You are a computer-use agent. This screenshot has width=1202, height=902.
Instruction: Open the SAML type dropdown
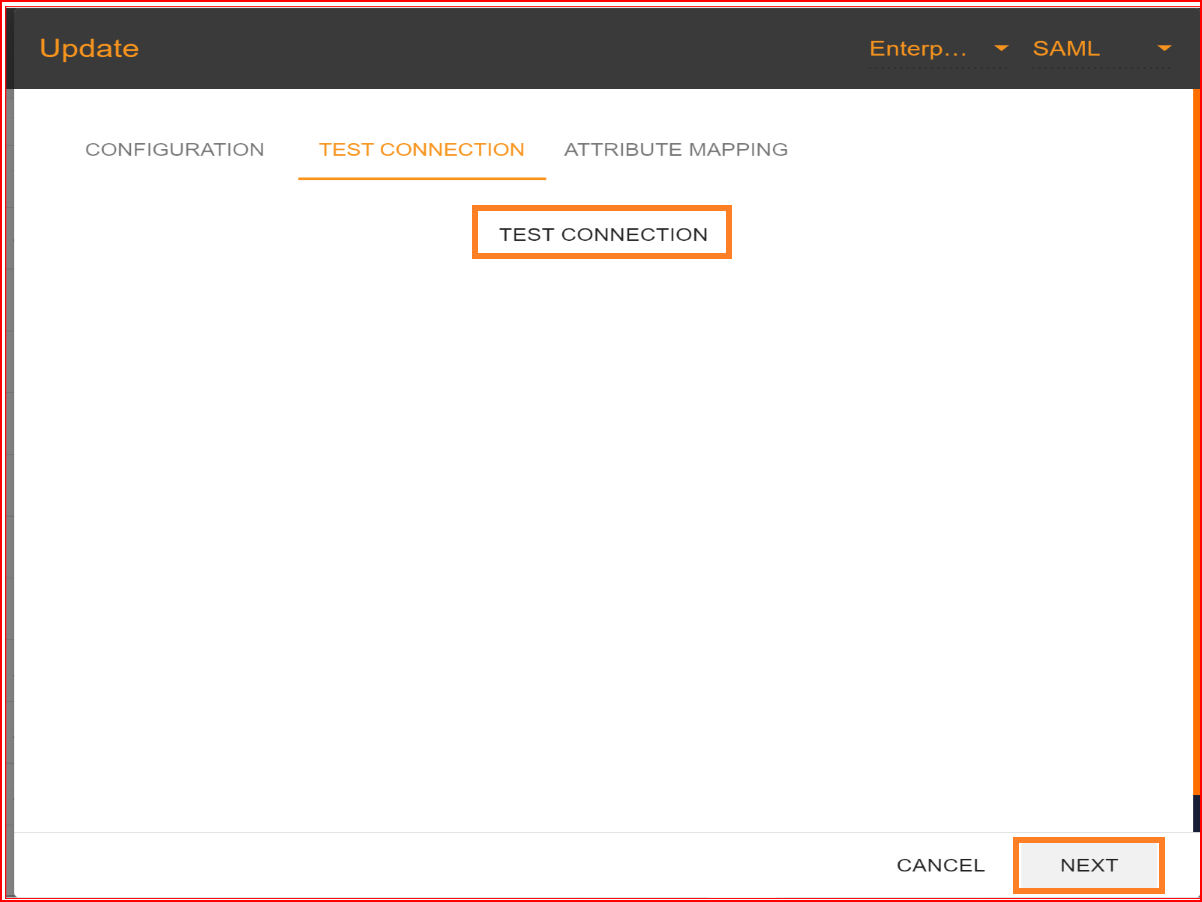(1101, 49)
